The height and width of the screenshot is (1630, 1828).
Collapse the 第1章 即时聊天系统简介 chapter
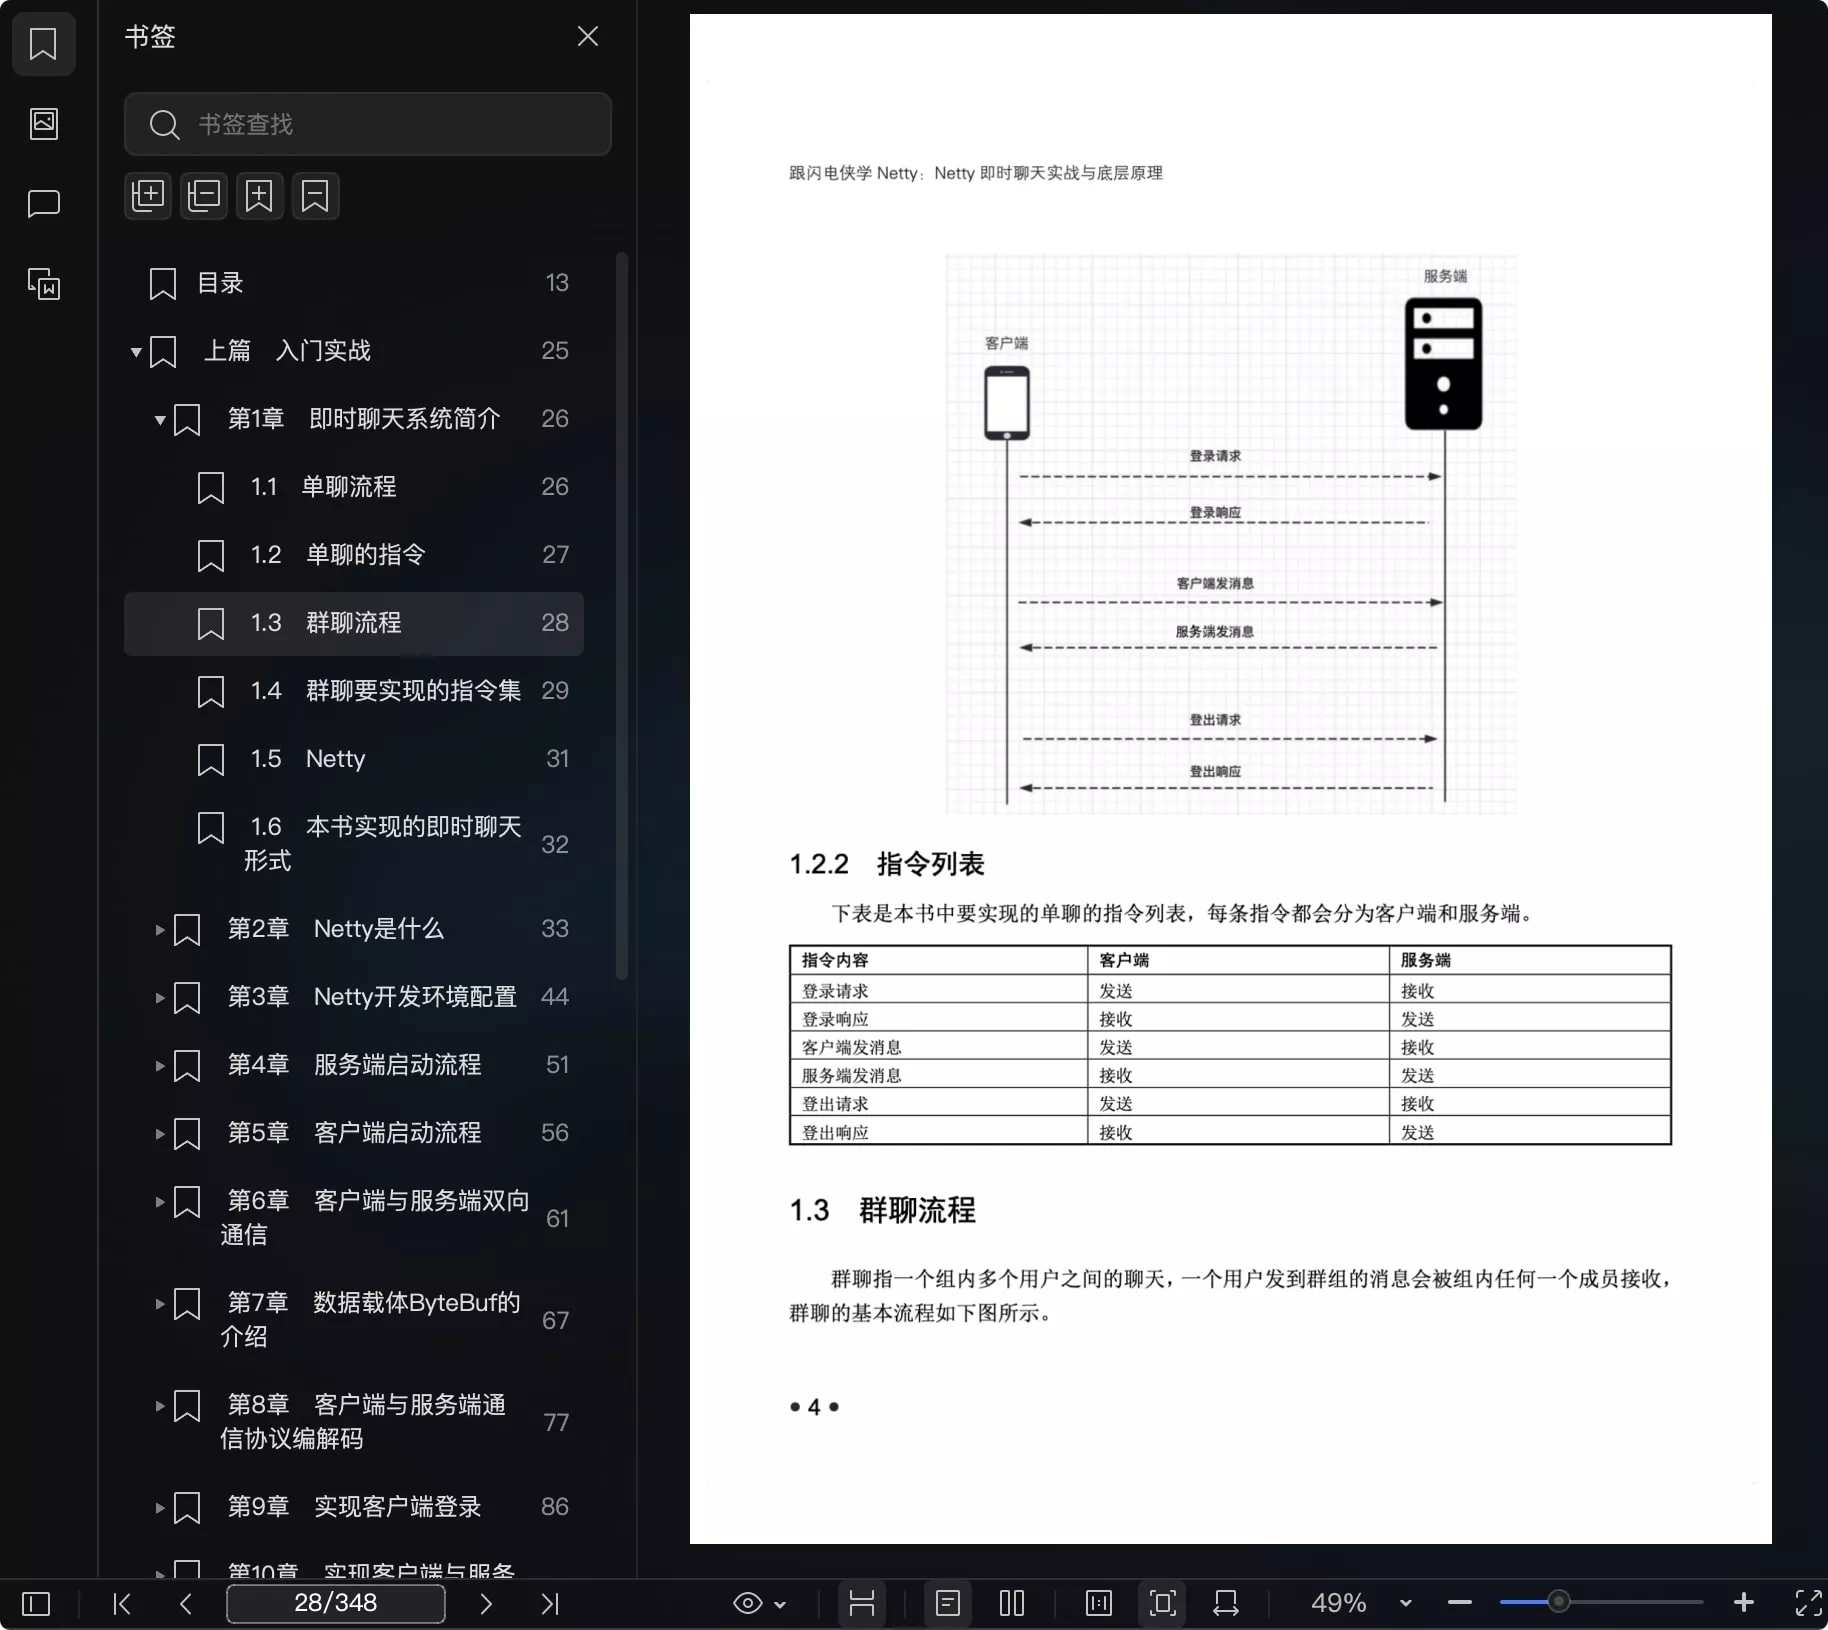159,420
